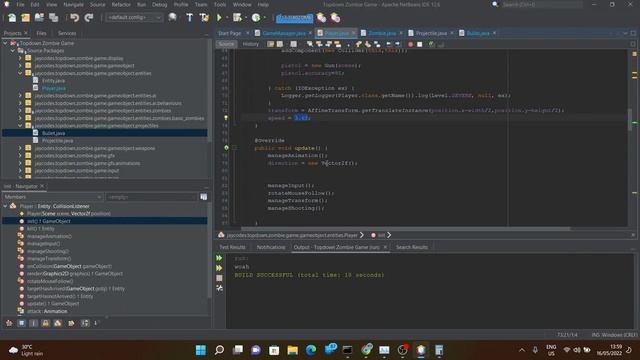Click the Clean and Build icon
The width and height of the screenshot is (640, 360).
point(204,18)
